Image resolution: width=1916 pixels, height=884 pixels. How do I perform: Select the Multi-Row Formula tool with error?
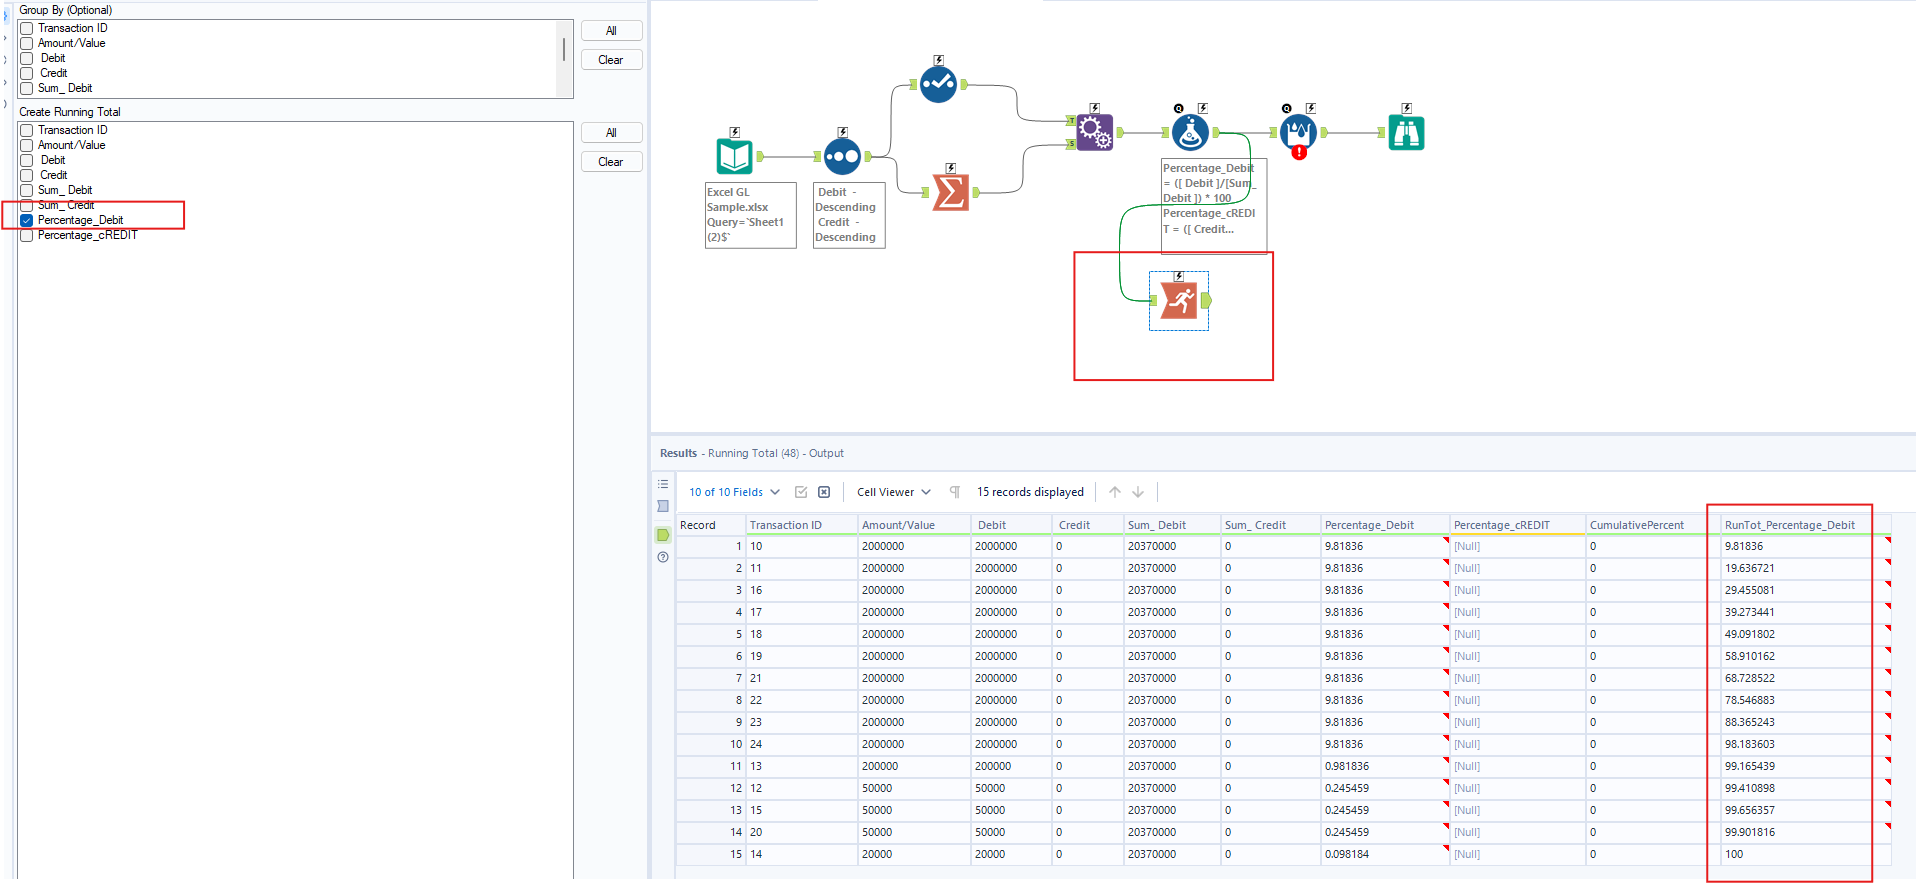pos(1298,132)
